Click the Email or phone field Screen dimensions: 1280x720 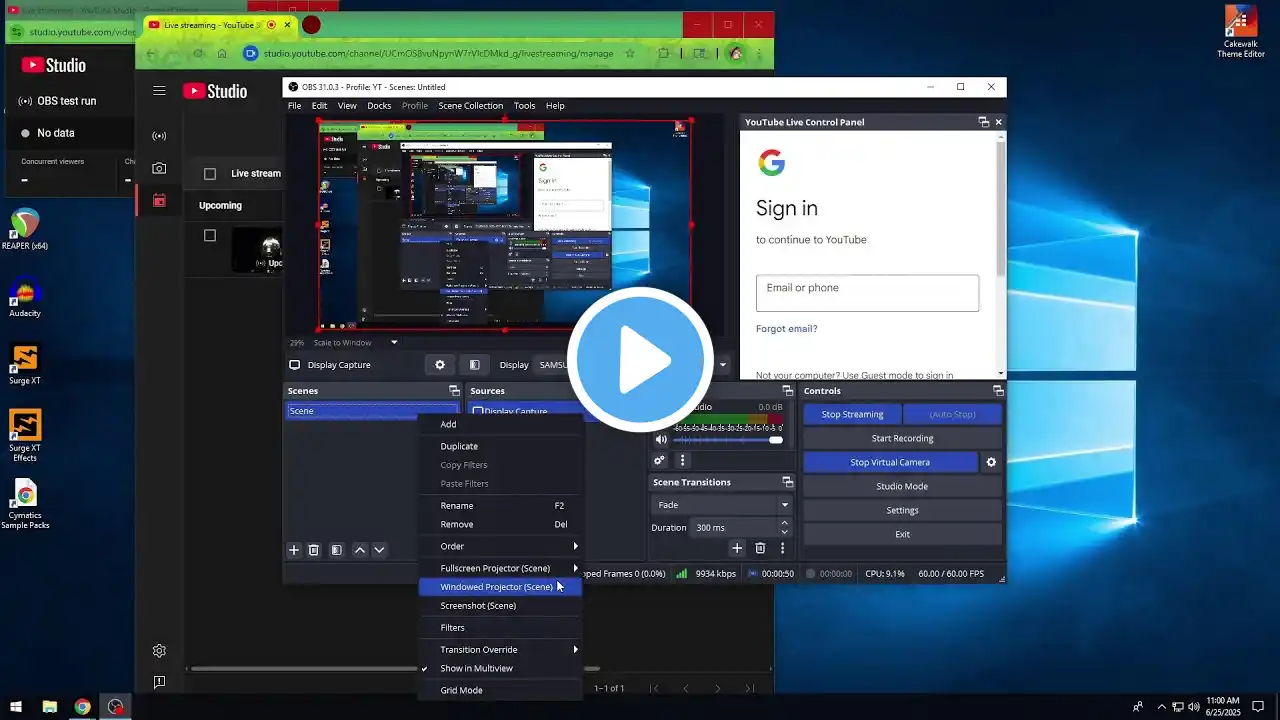[x=868, y=293]
